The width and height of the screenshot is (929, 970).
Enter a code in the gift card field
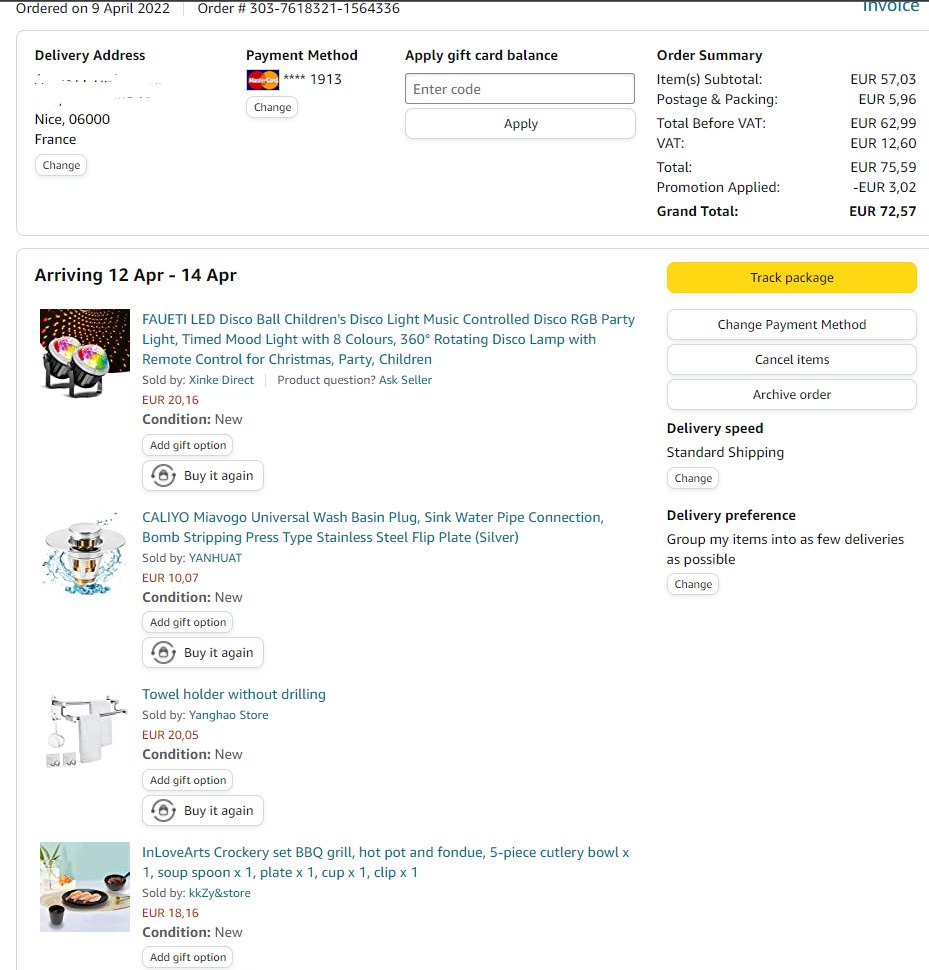click(x=520, y=89)
